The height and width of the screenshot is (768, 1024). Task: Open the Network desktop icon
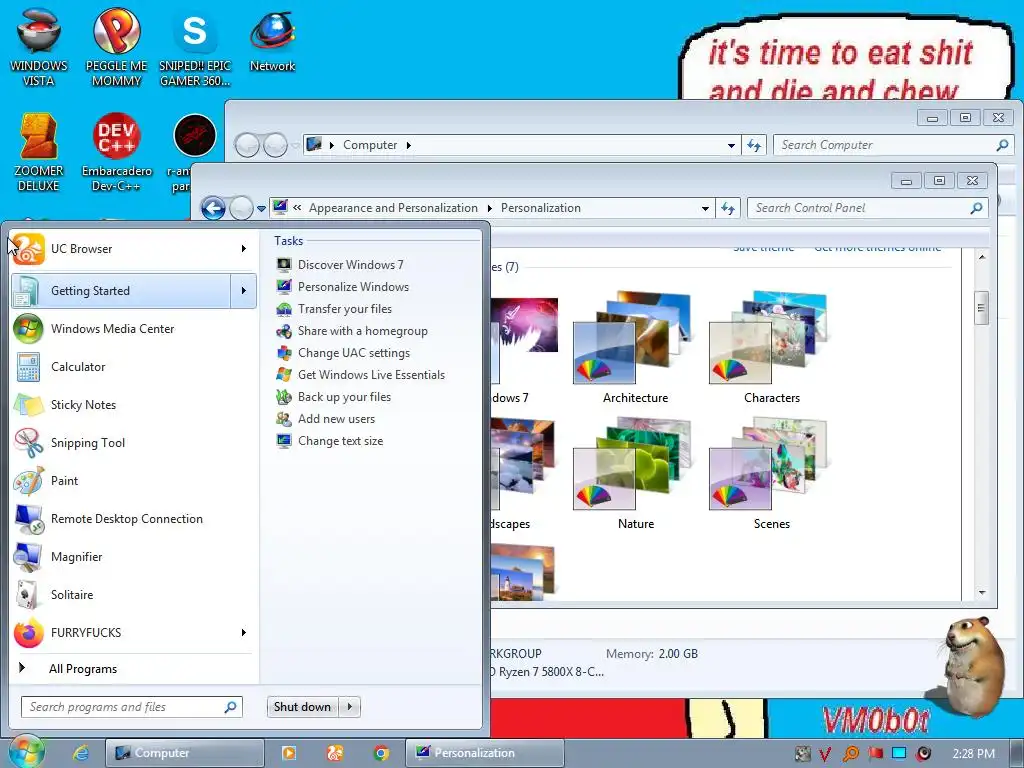coord(272,40)
